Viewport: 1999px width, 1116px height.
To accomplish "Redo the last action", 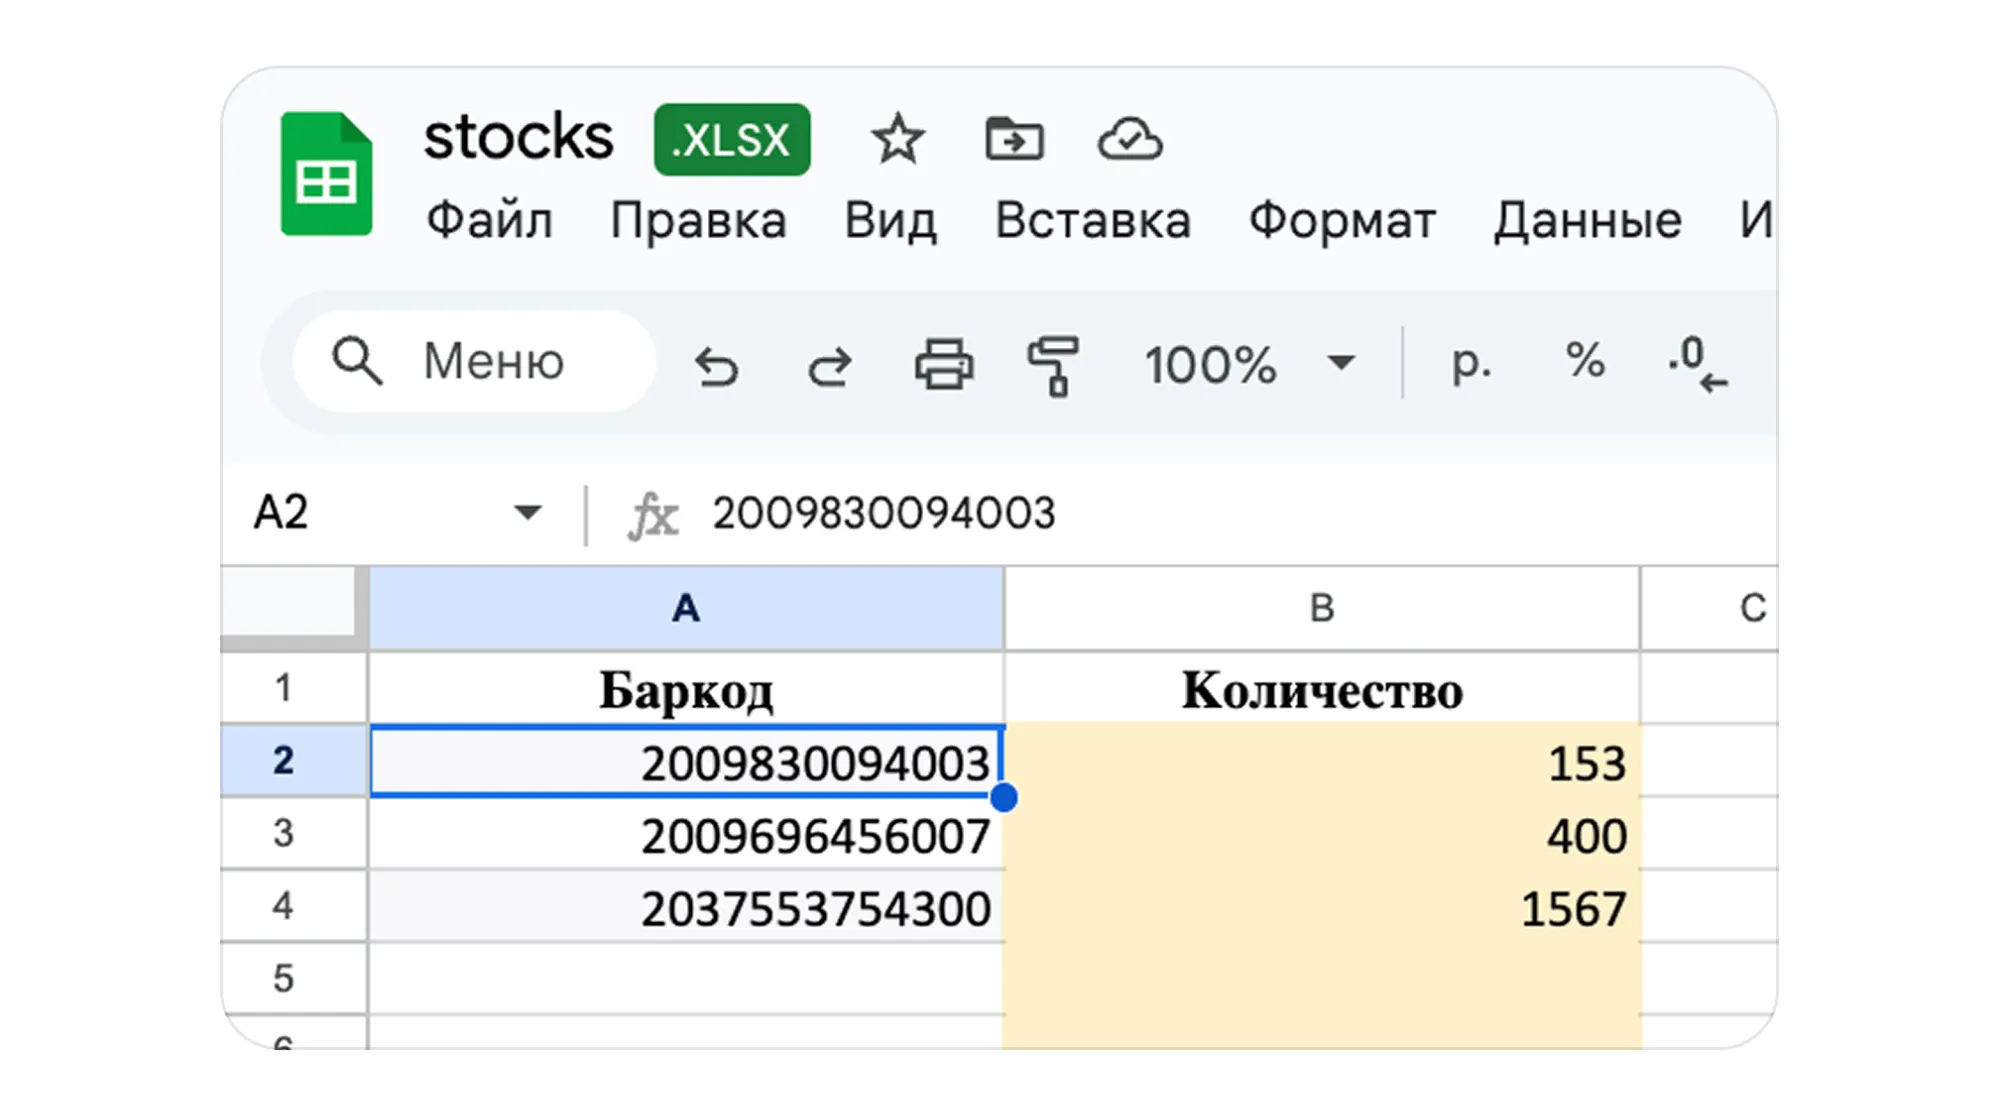I will pyautogui.click(x=829, y=365).
